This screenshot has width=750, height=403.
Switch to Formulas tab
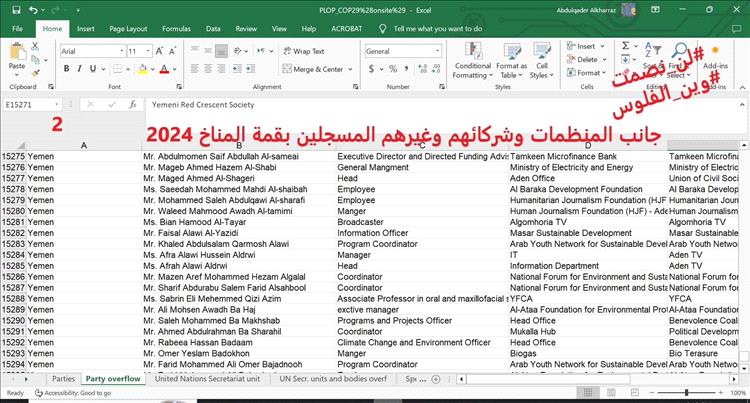[176, 29]
